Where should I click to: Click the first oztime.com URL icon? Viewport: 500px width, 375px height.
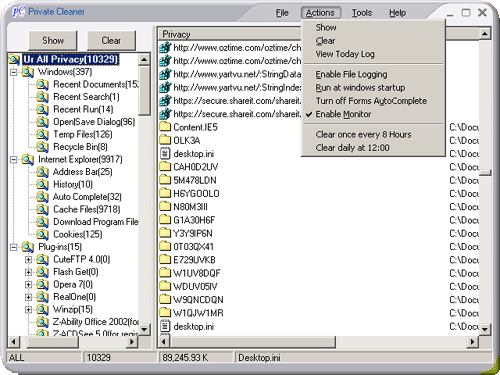tap(165, 48)
